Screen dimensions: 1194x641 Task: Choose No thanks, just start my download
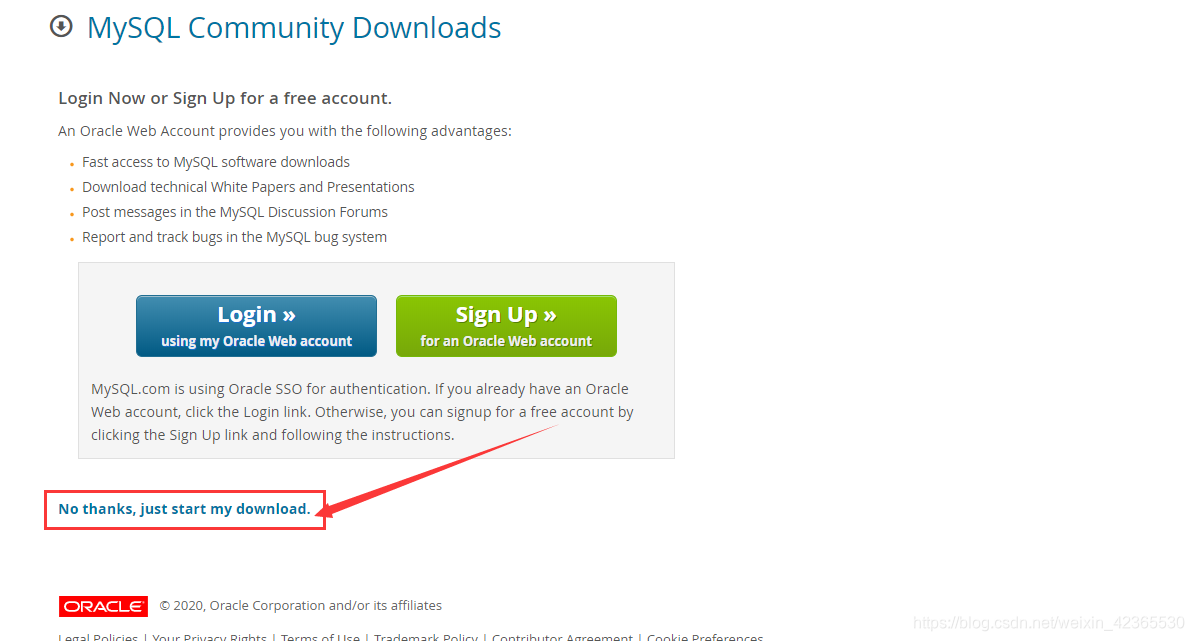(x=184, y=509)
